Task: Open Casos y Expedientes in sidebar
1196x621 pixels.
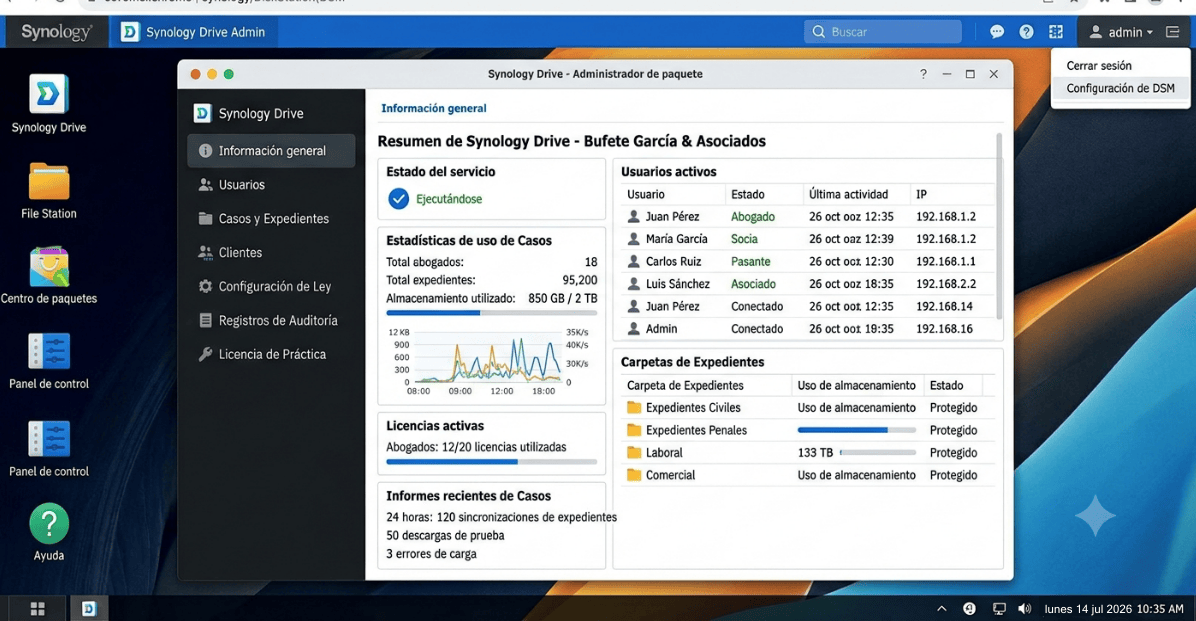Action: click(271, 219)
